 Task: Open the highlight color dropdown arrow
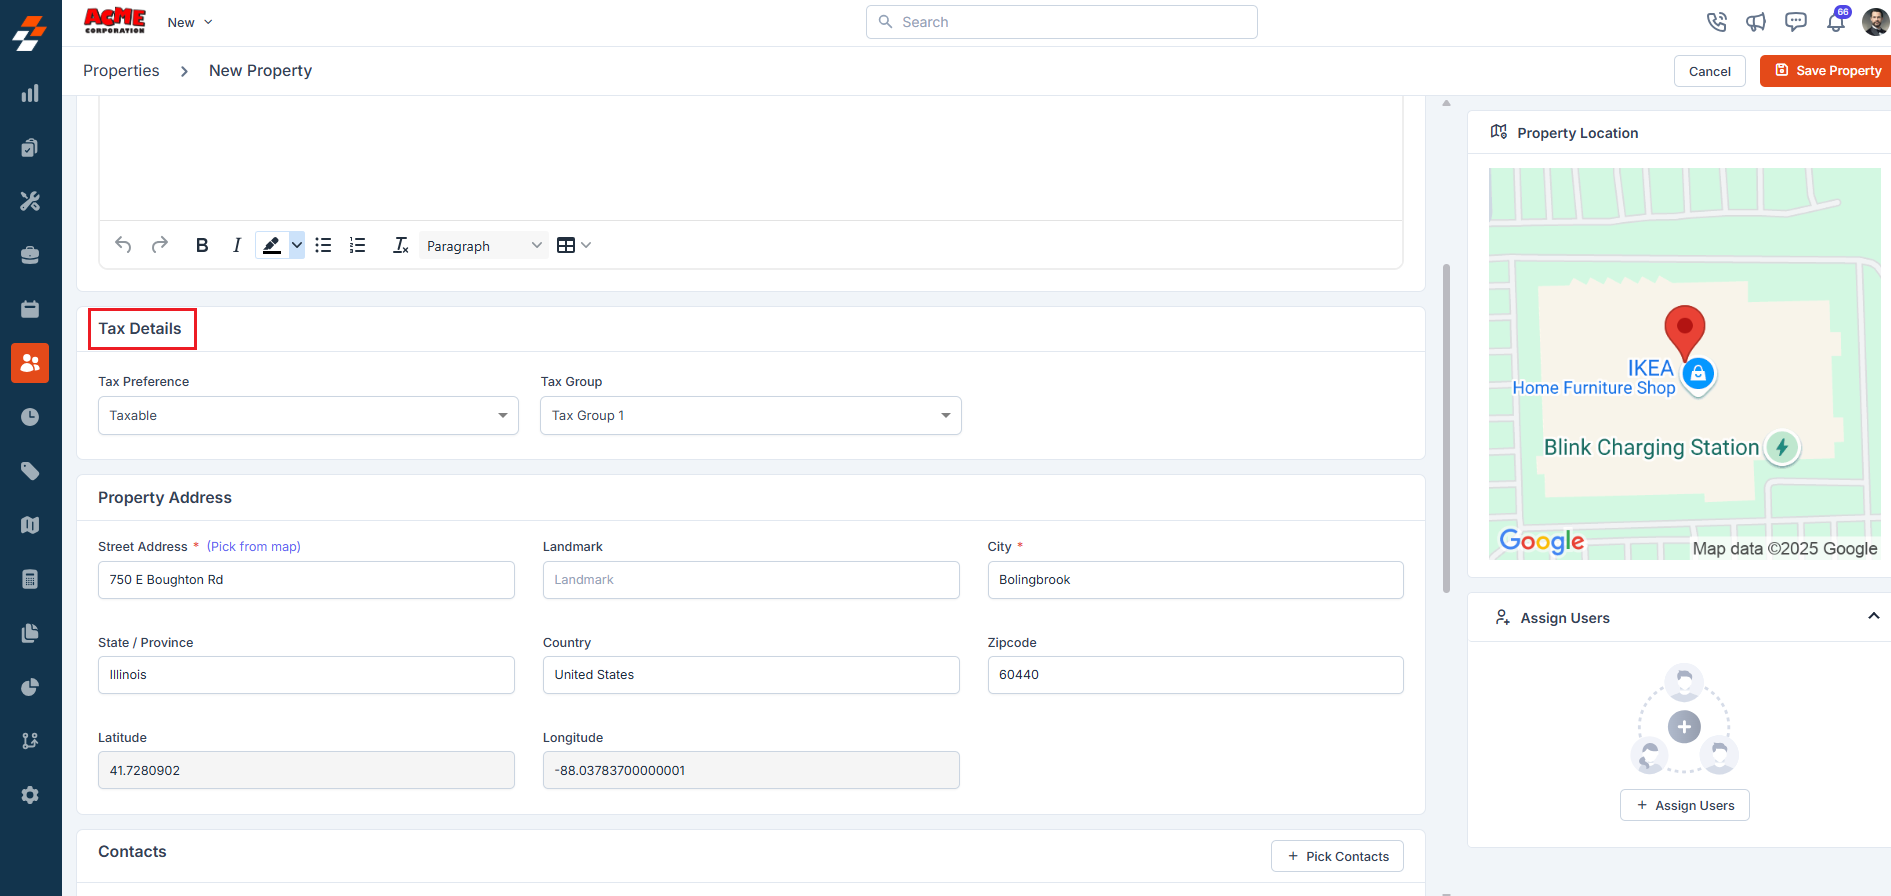click(297, 245)
